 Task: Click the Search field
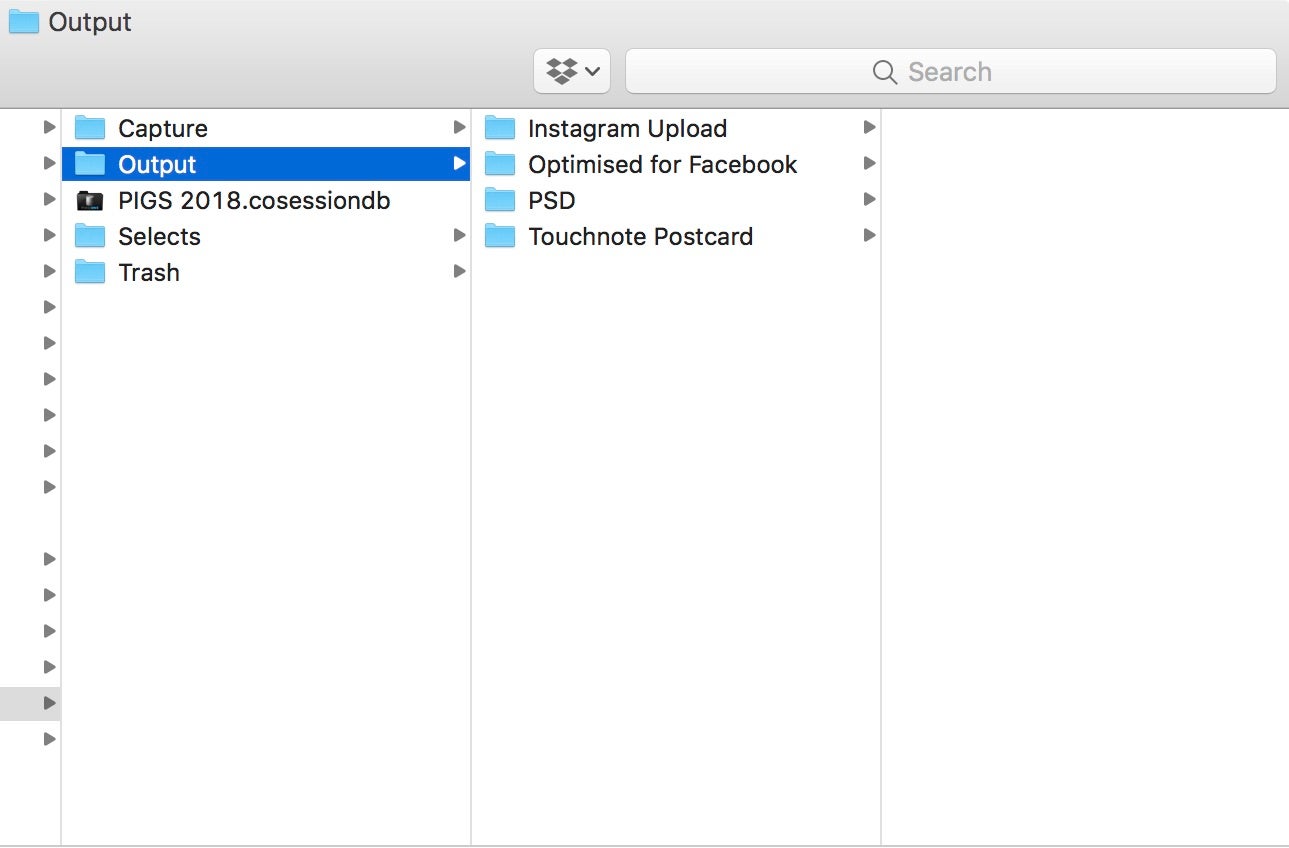(950, 71)
